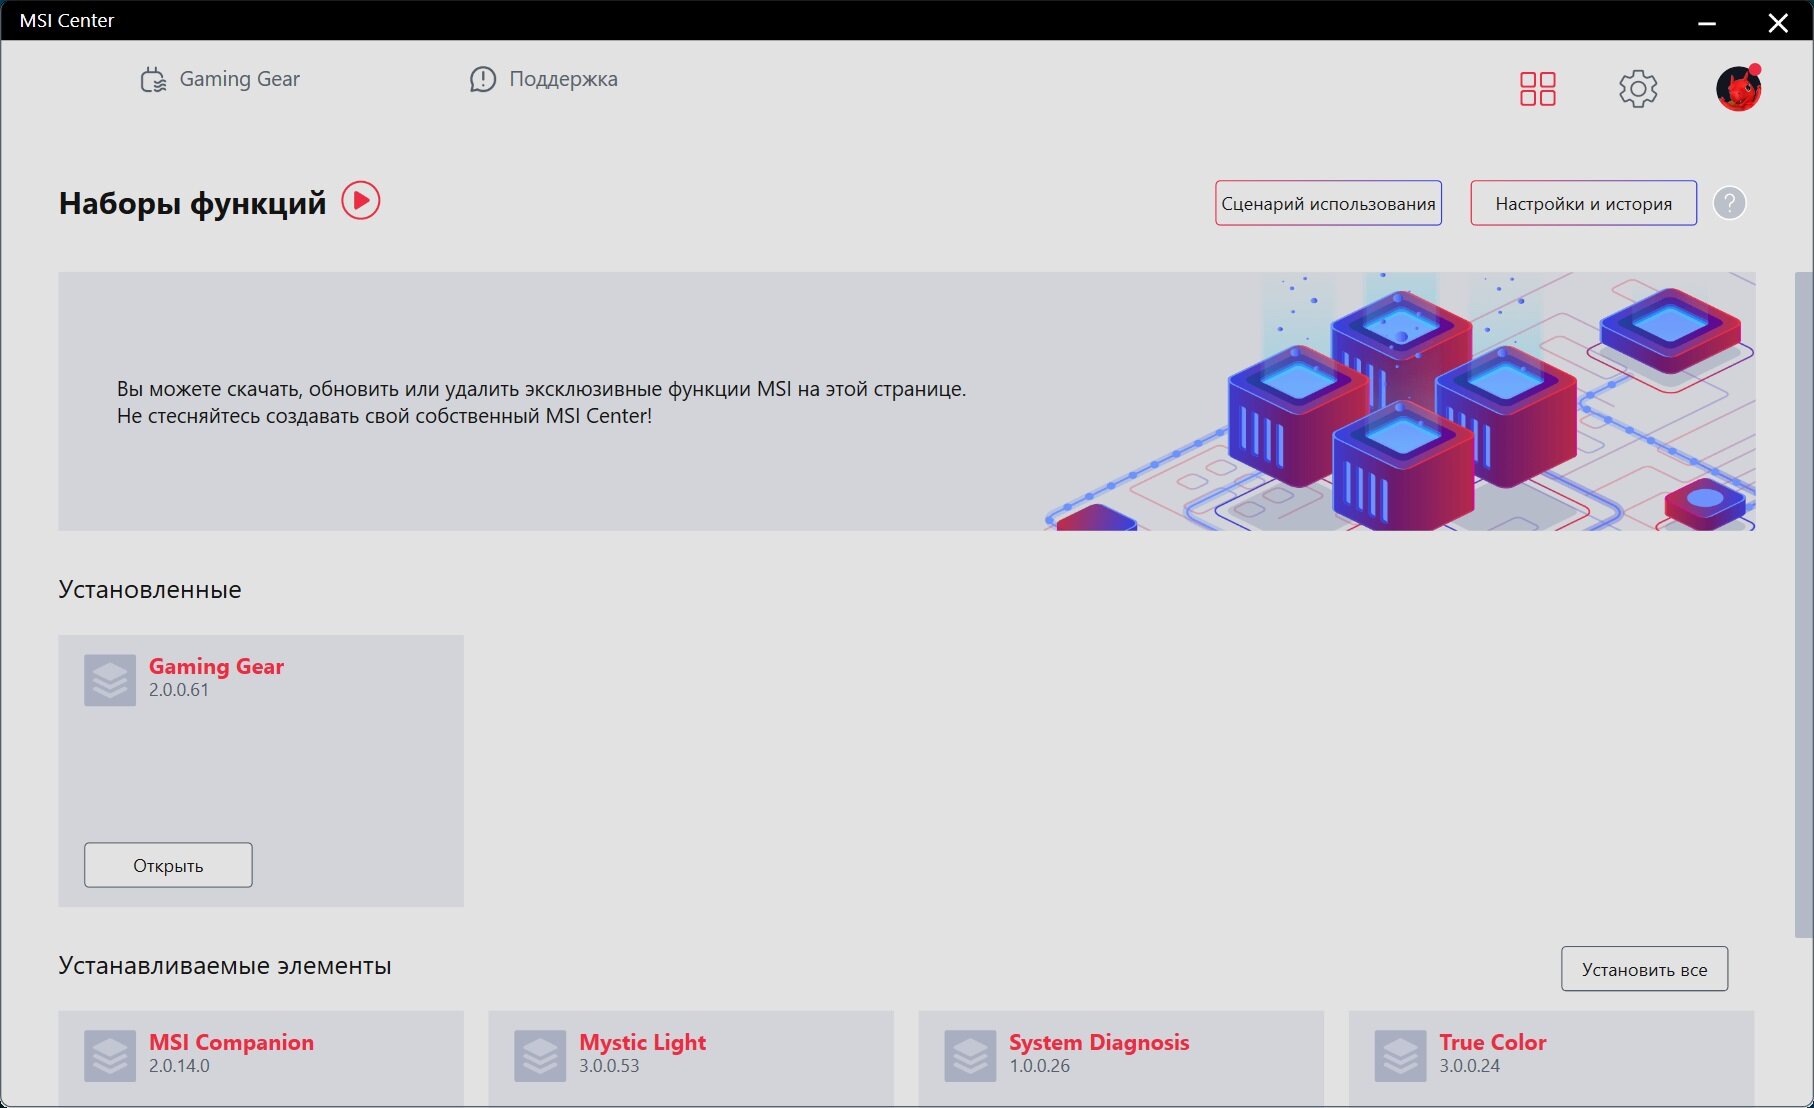
Task: Close the MSI Center window
Action: click(x=1778, y=22)
